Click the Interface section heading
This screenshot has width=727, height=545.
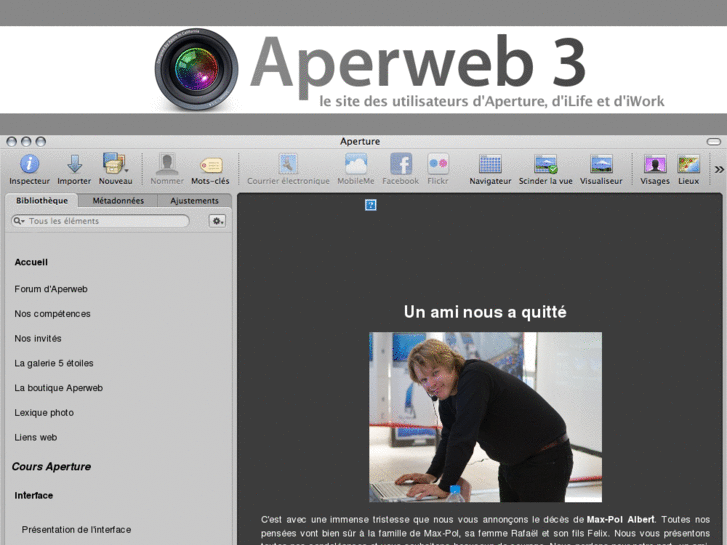point(34,495)
